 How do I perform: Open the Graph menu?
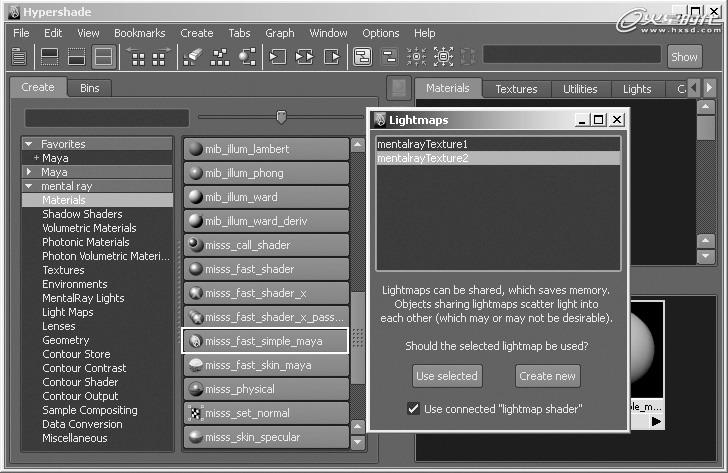click(280, 33)
